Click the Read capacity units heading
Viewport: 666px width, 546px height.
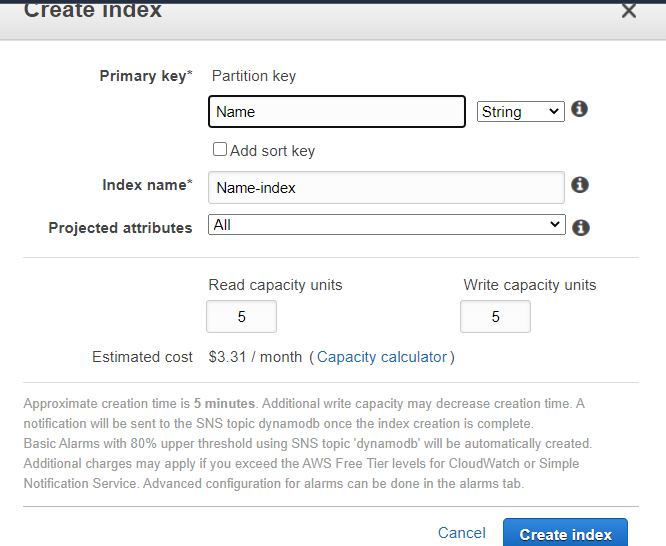(275, 285)
